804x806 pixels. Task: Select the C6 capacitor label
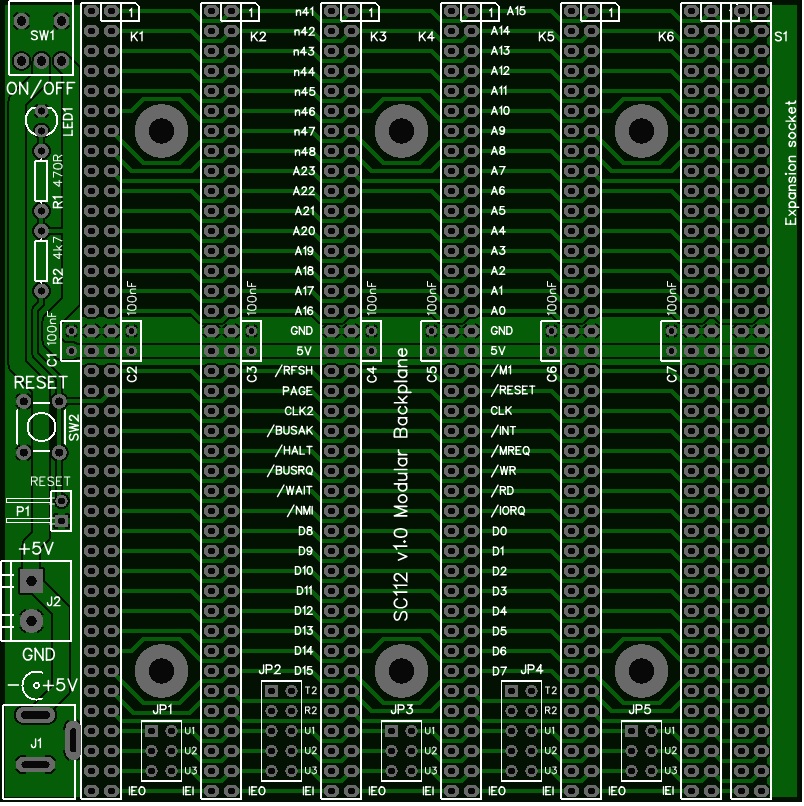coord(552,374)
